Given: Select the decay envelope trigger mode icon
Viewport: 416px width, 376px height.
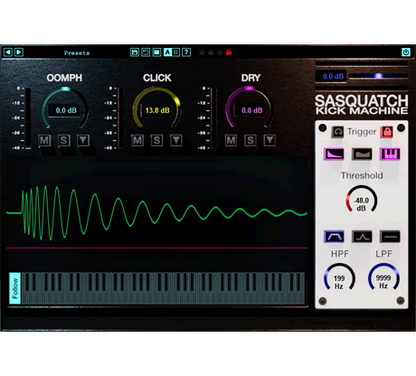Looking at the screenshot, I should [x=334, y=154].
